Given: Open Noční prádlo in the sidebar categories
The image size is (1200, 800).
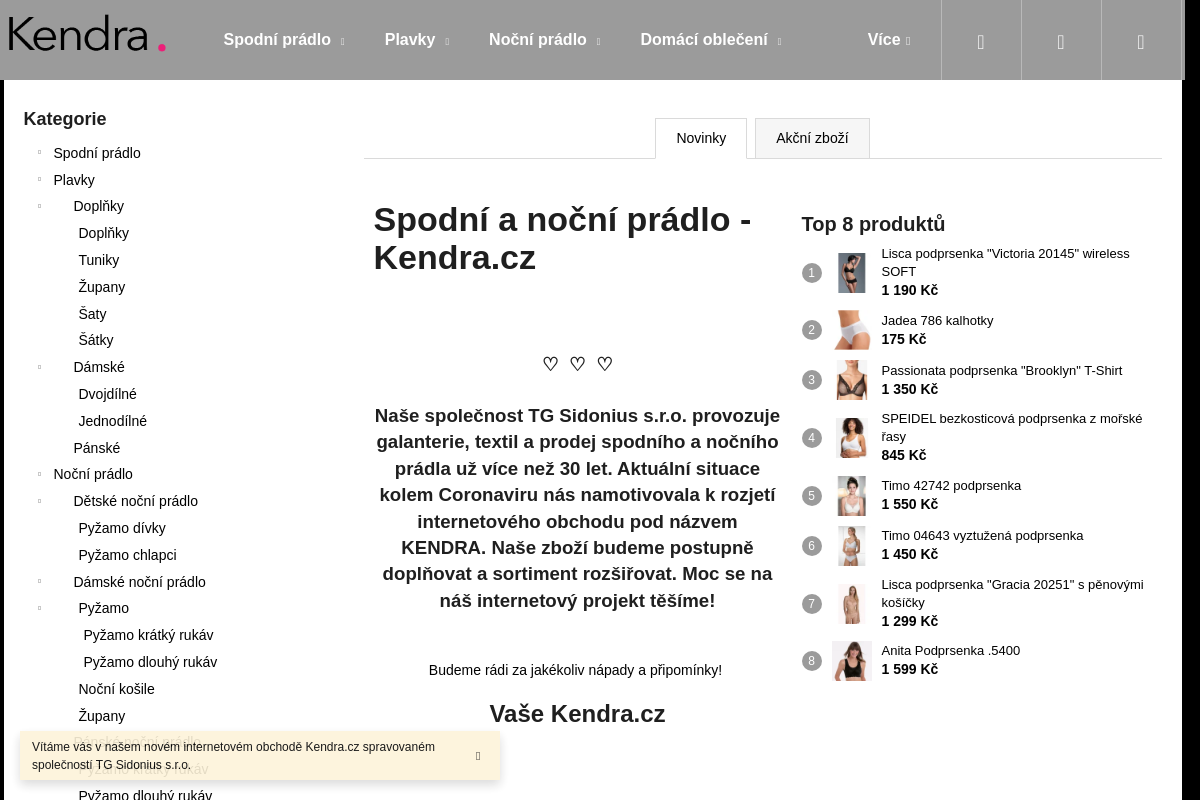Looking at the screenshot, I should tap(93, 474).
